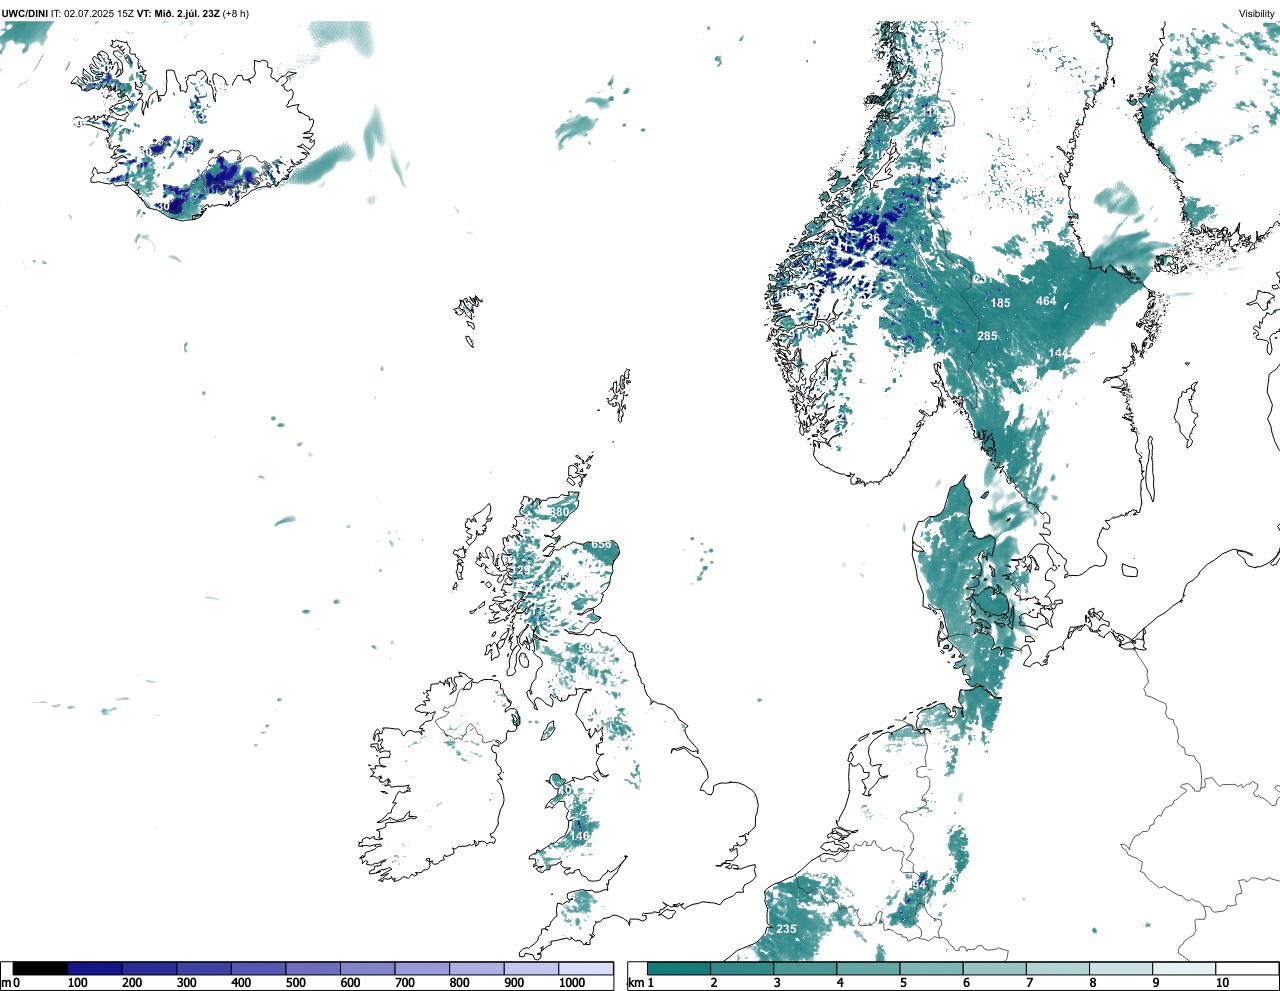The width and height of the screenshot is (1280, 991).
Task: Click the '285' value over Sweden
Action: (x=987, y=336)
